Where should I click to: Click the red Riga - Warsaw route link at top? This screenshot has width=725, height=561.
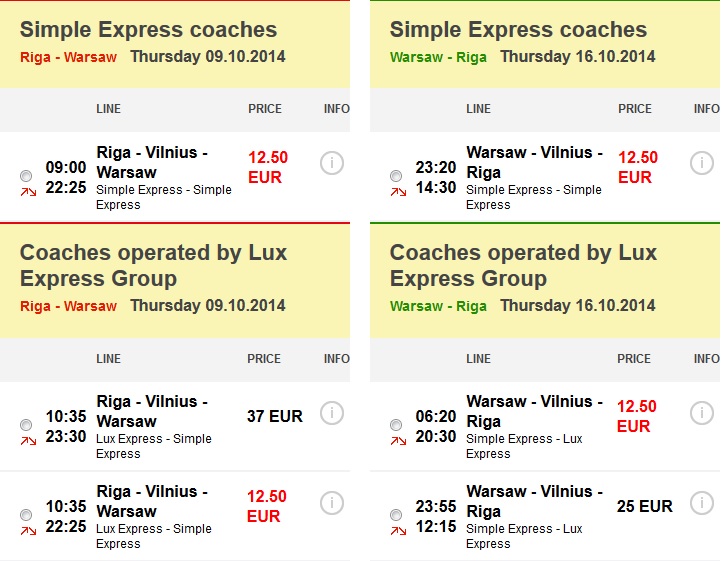click(x=68, y=57)
